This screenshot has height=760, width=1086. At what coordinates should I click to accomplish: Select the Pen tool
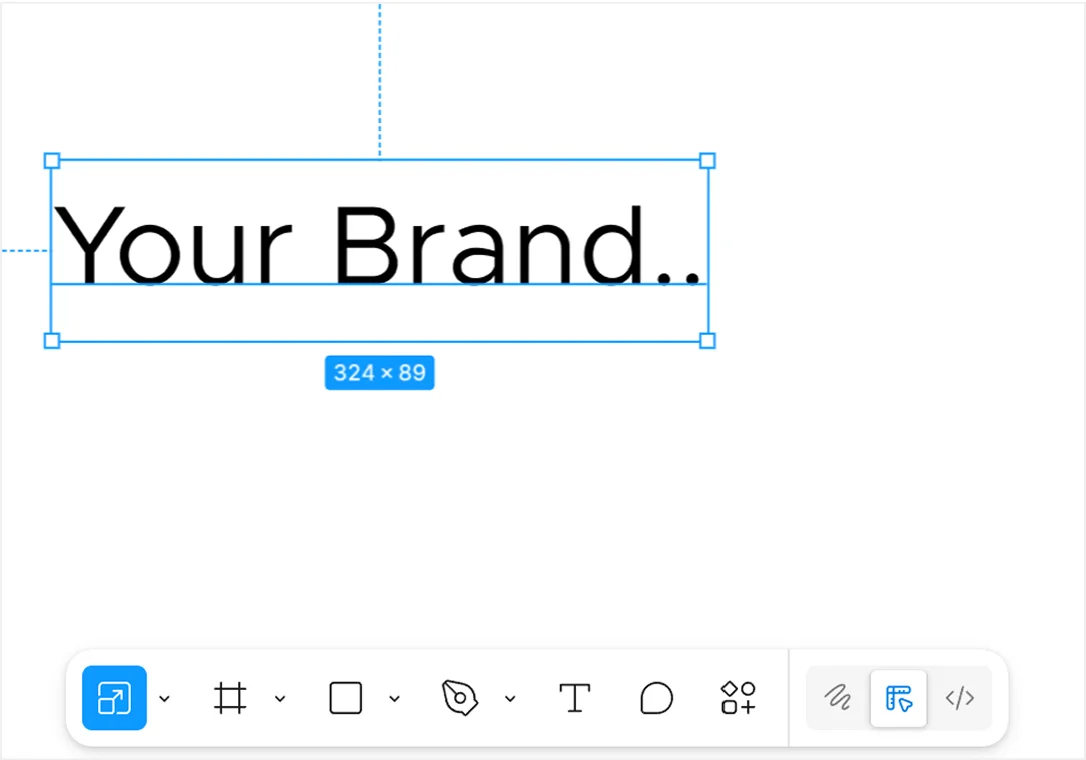(460, 698)
